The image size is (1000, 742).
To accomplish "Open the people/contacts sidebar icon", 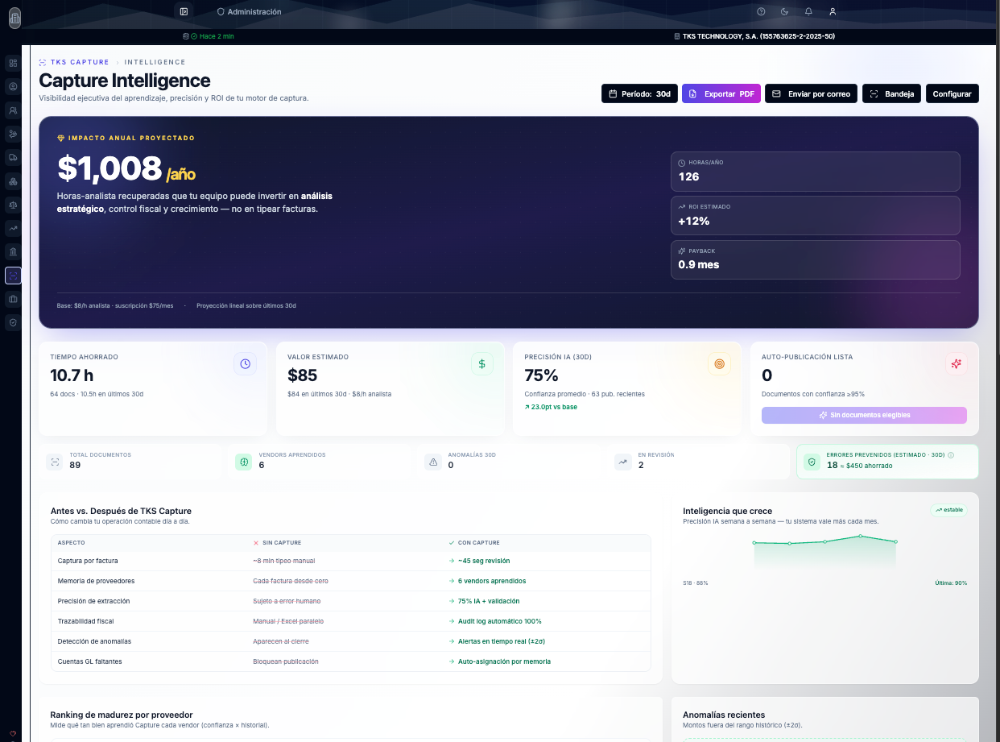I will pyautogui.click(x=13, y=110).
